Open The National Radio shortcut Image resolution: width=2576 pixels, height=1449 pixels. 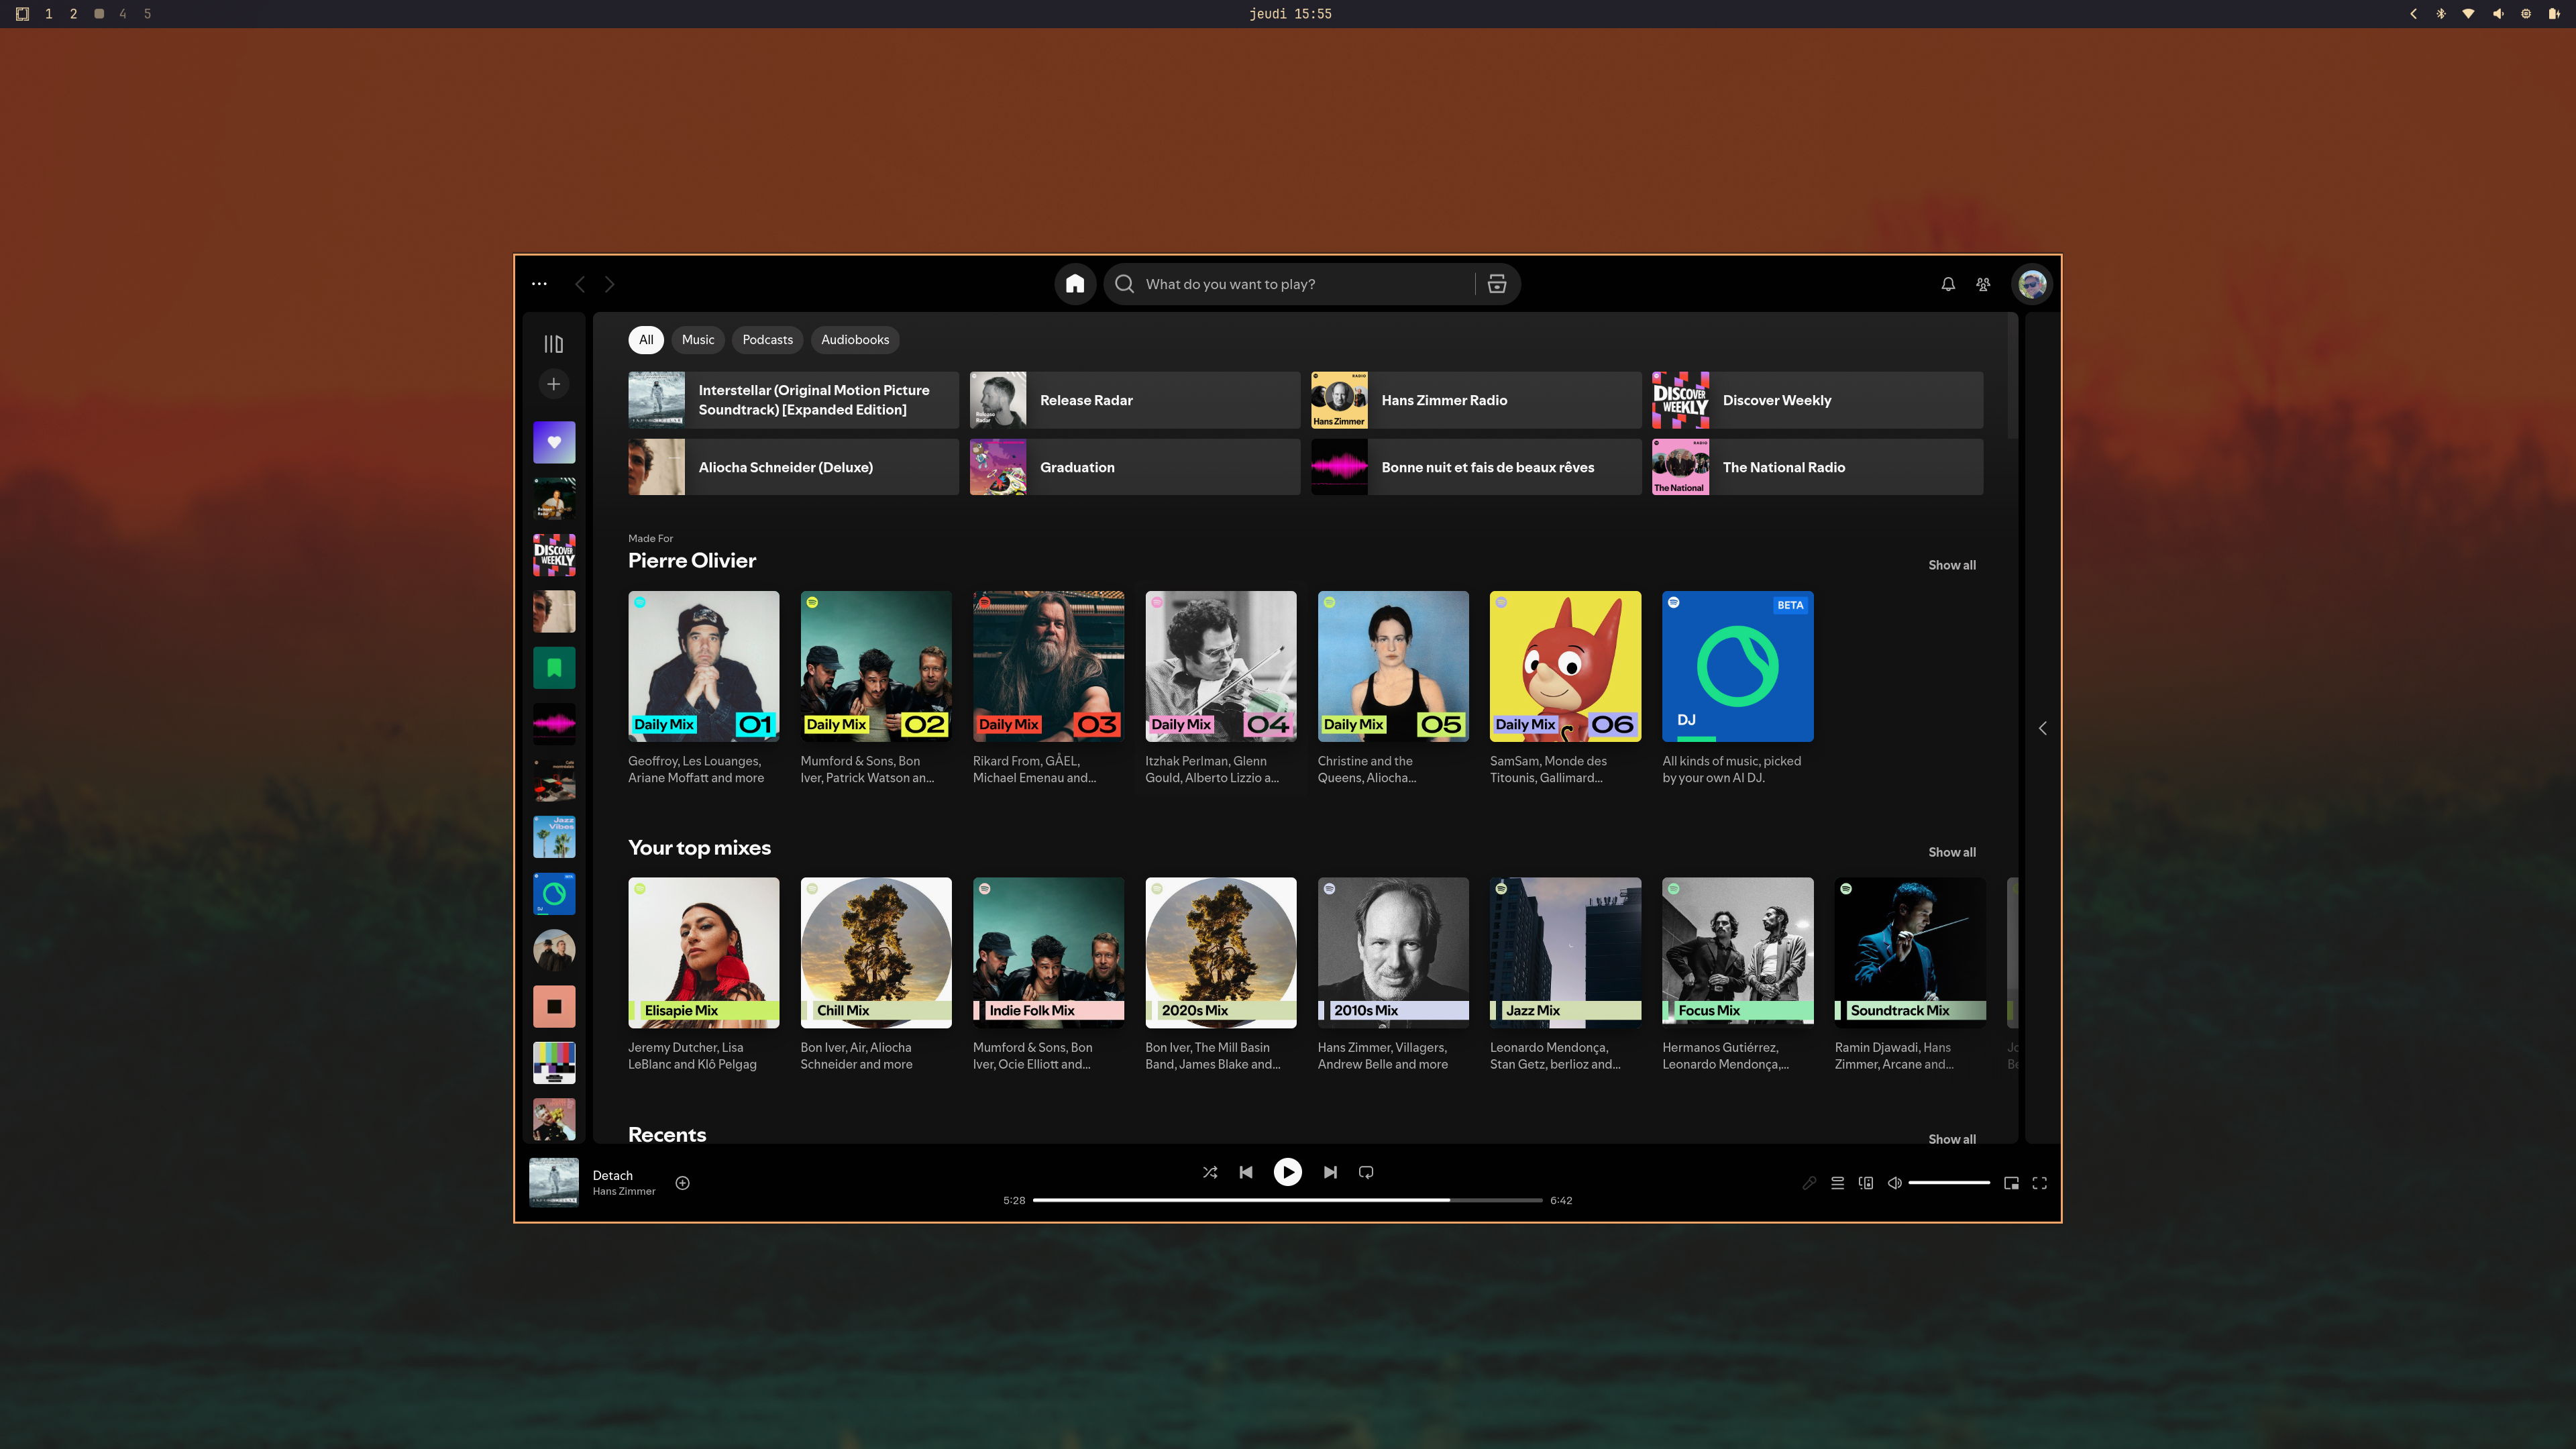[x=1818, y=467]
